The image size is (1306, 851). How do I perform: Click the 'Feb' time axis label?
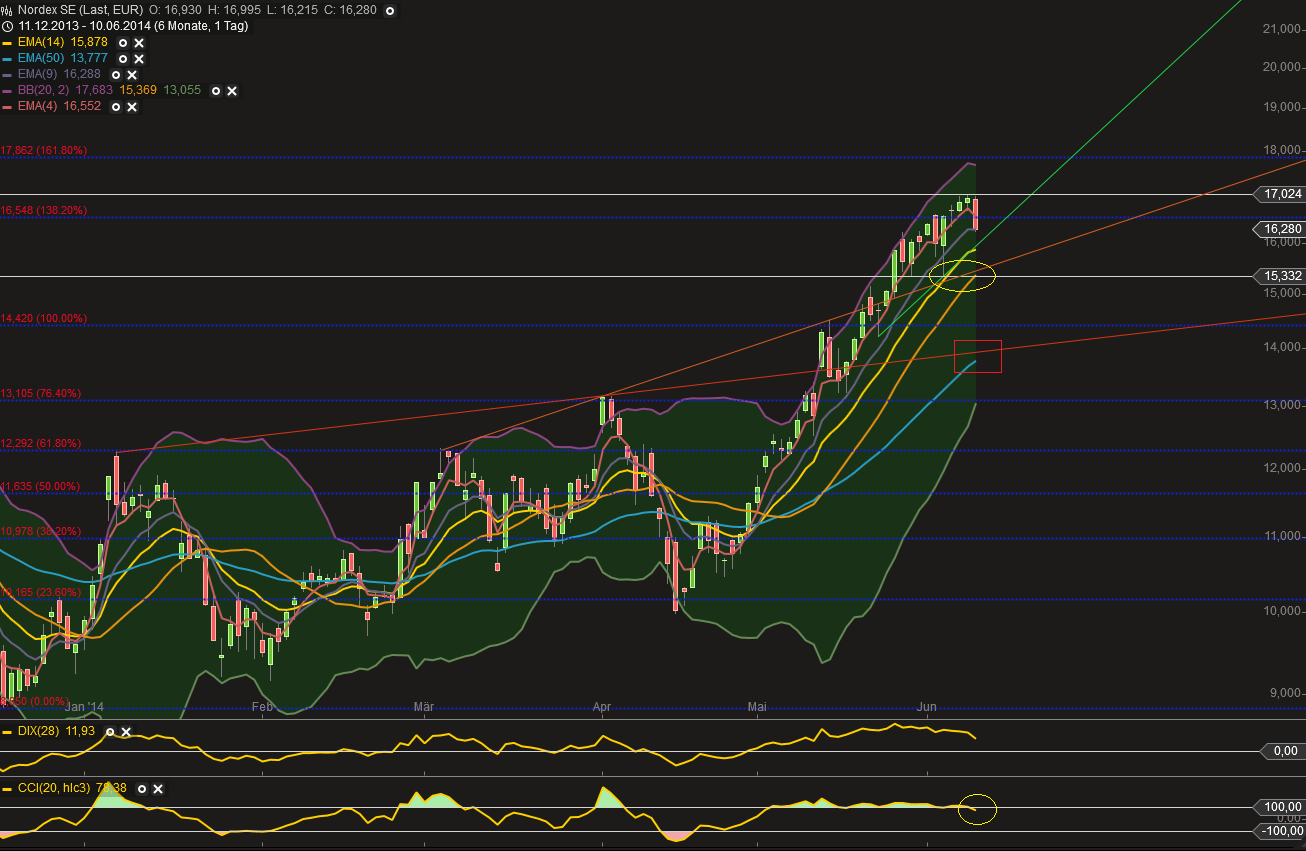pyautogui.click(x=262, y=707)
